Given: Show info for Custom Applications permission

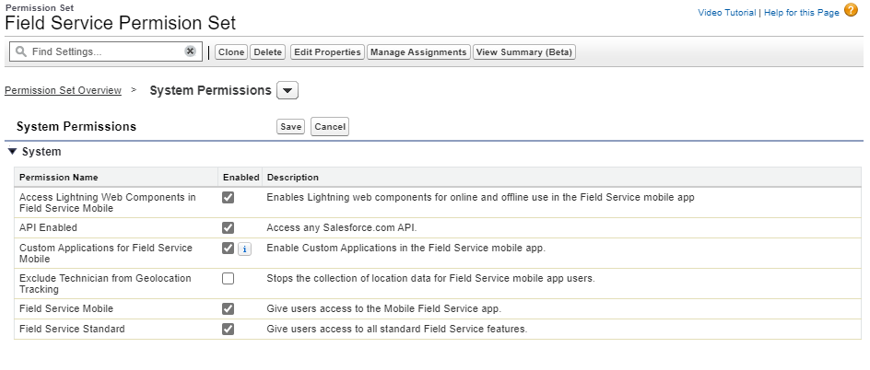Looking at the screenshot, I should (x=245, y=249).
